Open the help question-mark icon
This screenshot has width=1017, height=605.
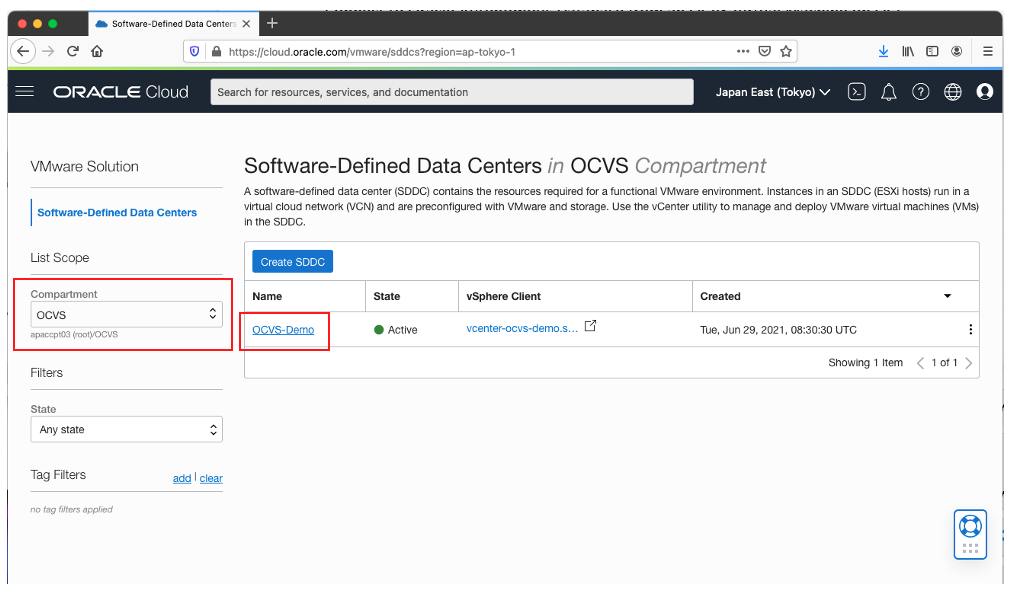(920, 91)
